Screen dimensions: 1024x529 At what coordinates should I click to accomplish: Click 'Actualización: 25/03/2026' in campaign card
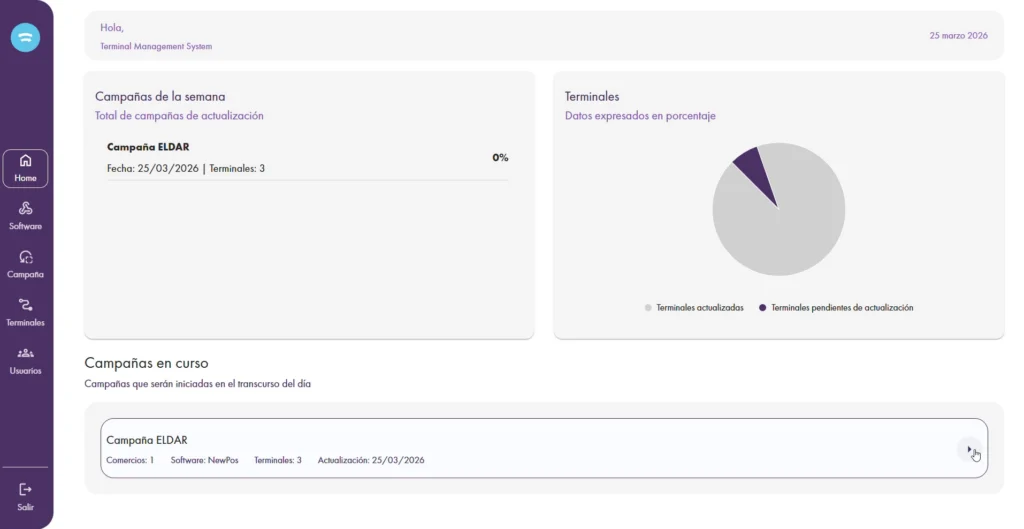371,460
